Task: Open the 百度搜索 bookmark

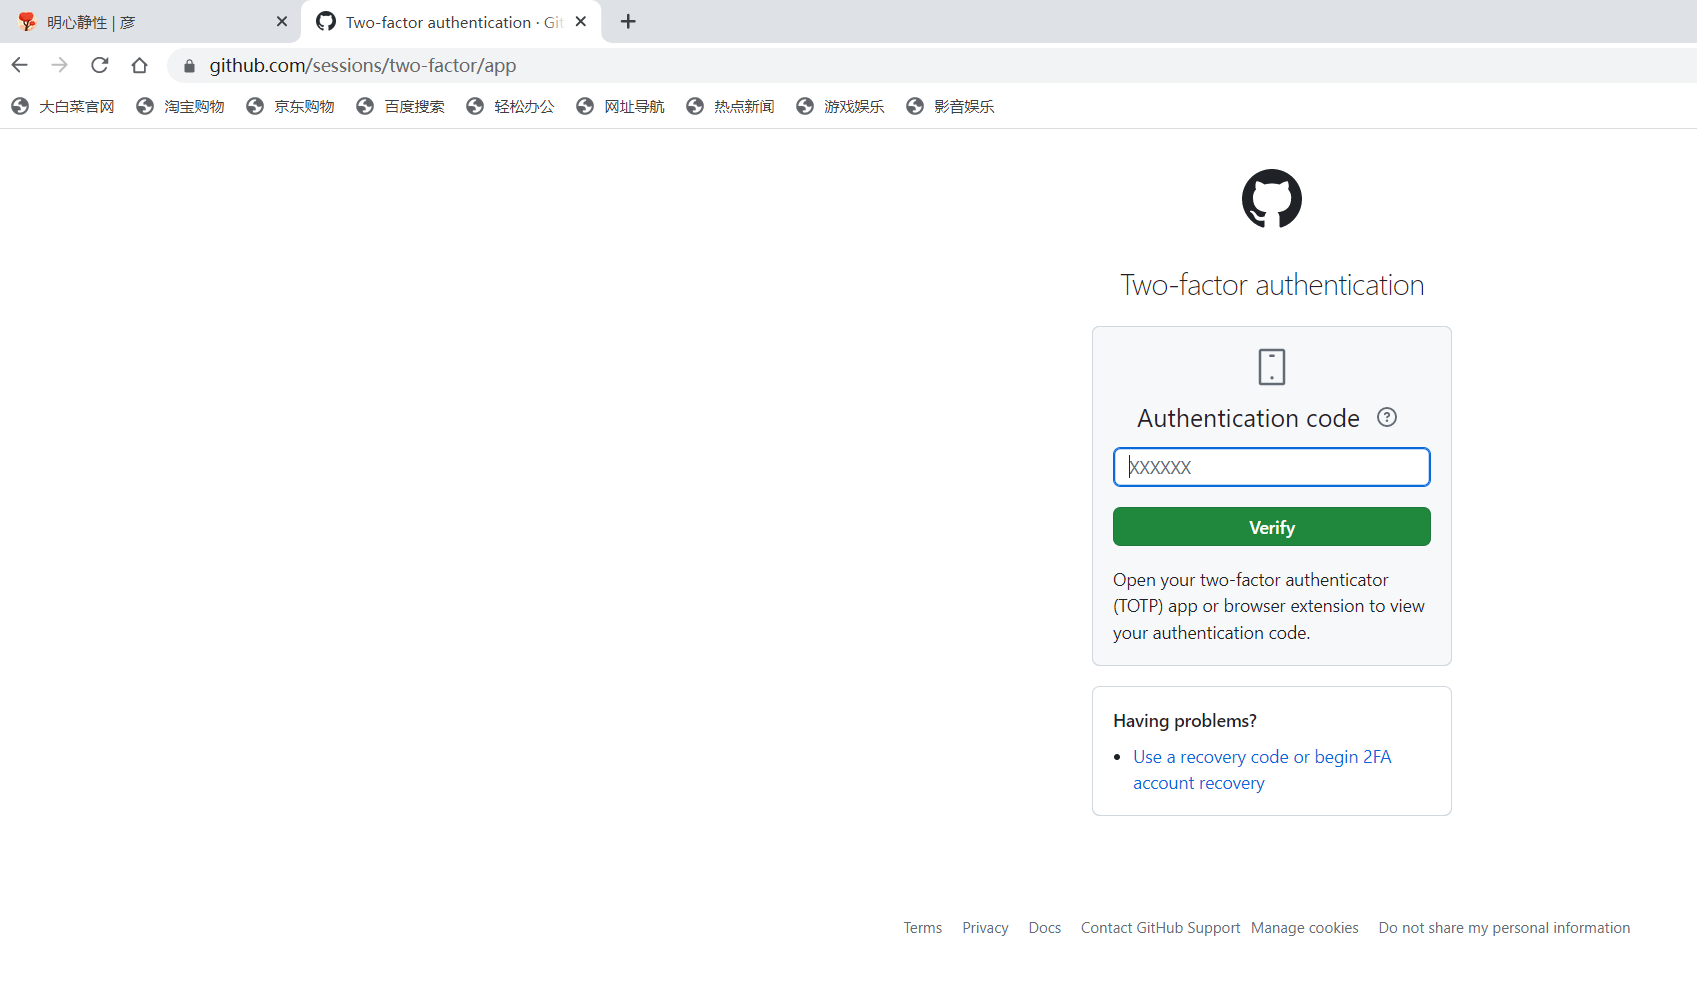Action: (400, 106)
